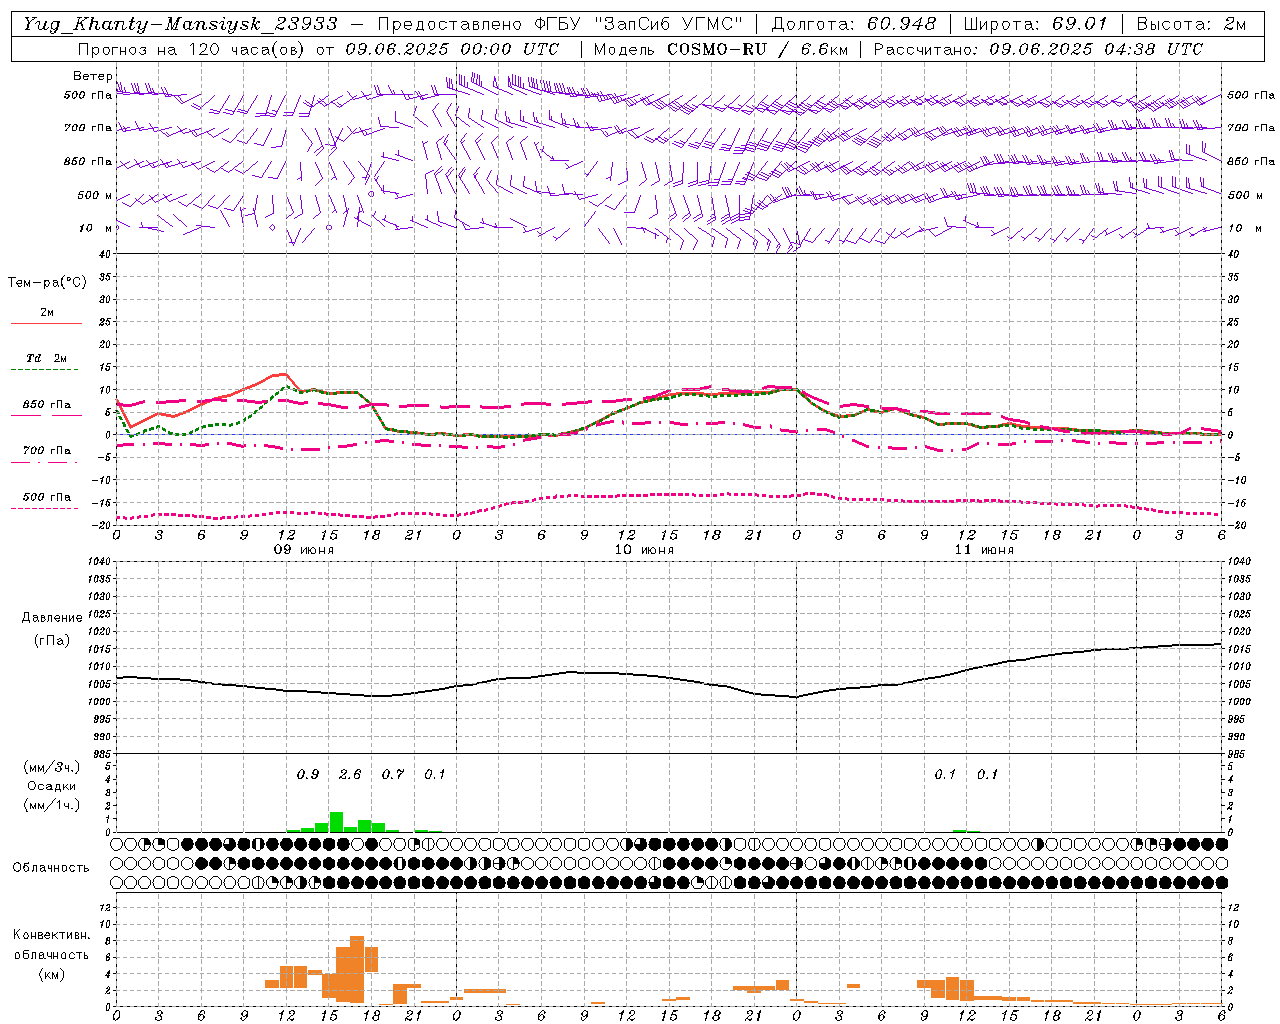The image size is (1280, 1024).
Task: Click the 11 июня date label
Action: click(x=984, y=550)
